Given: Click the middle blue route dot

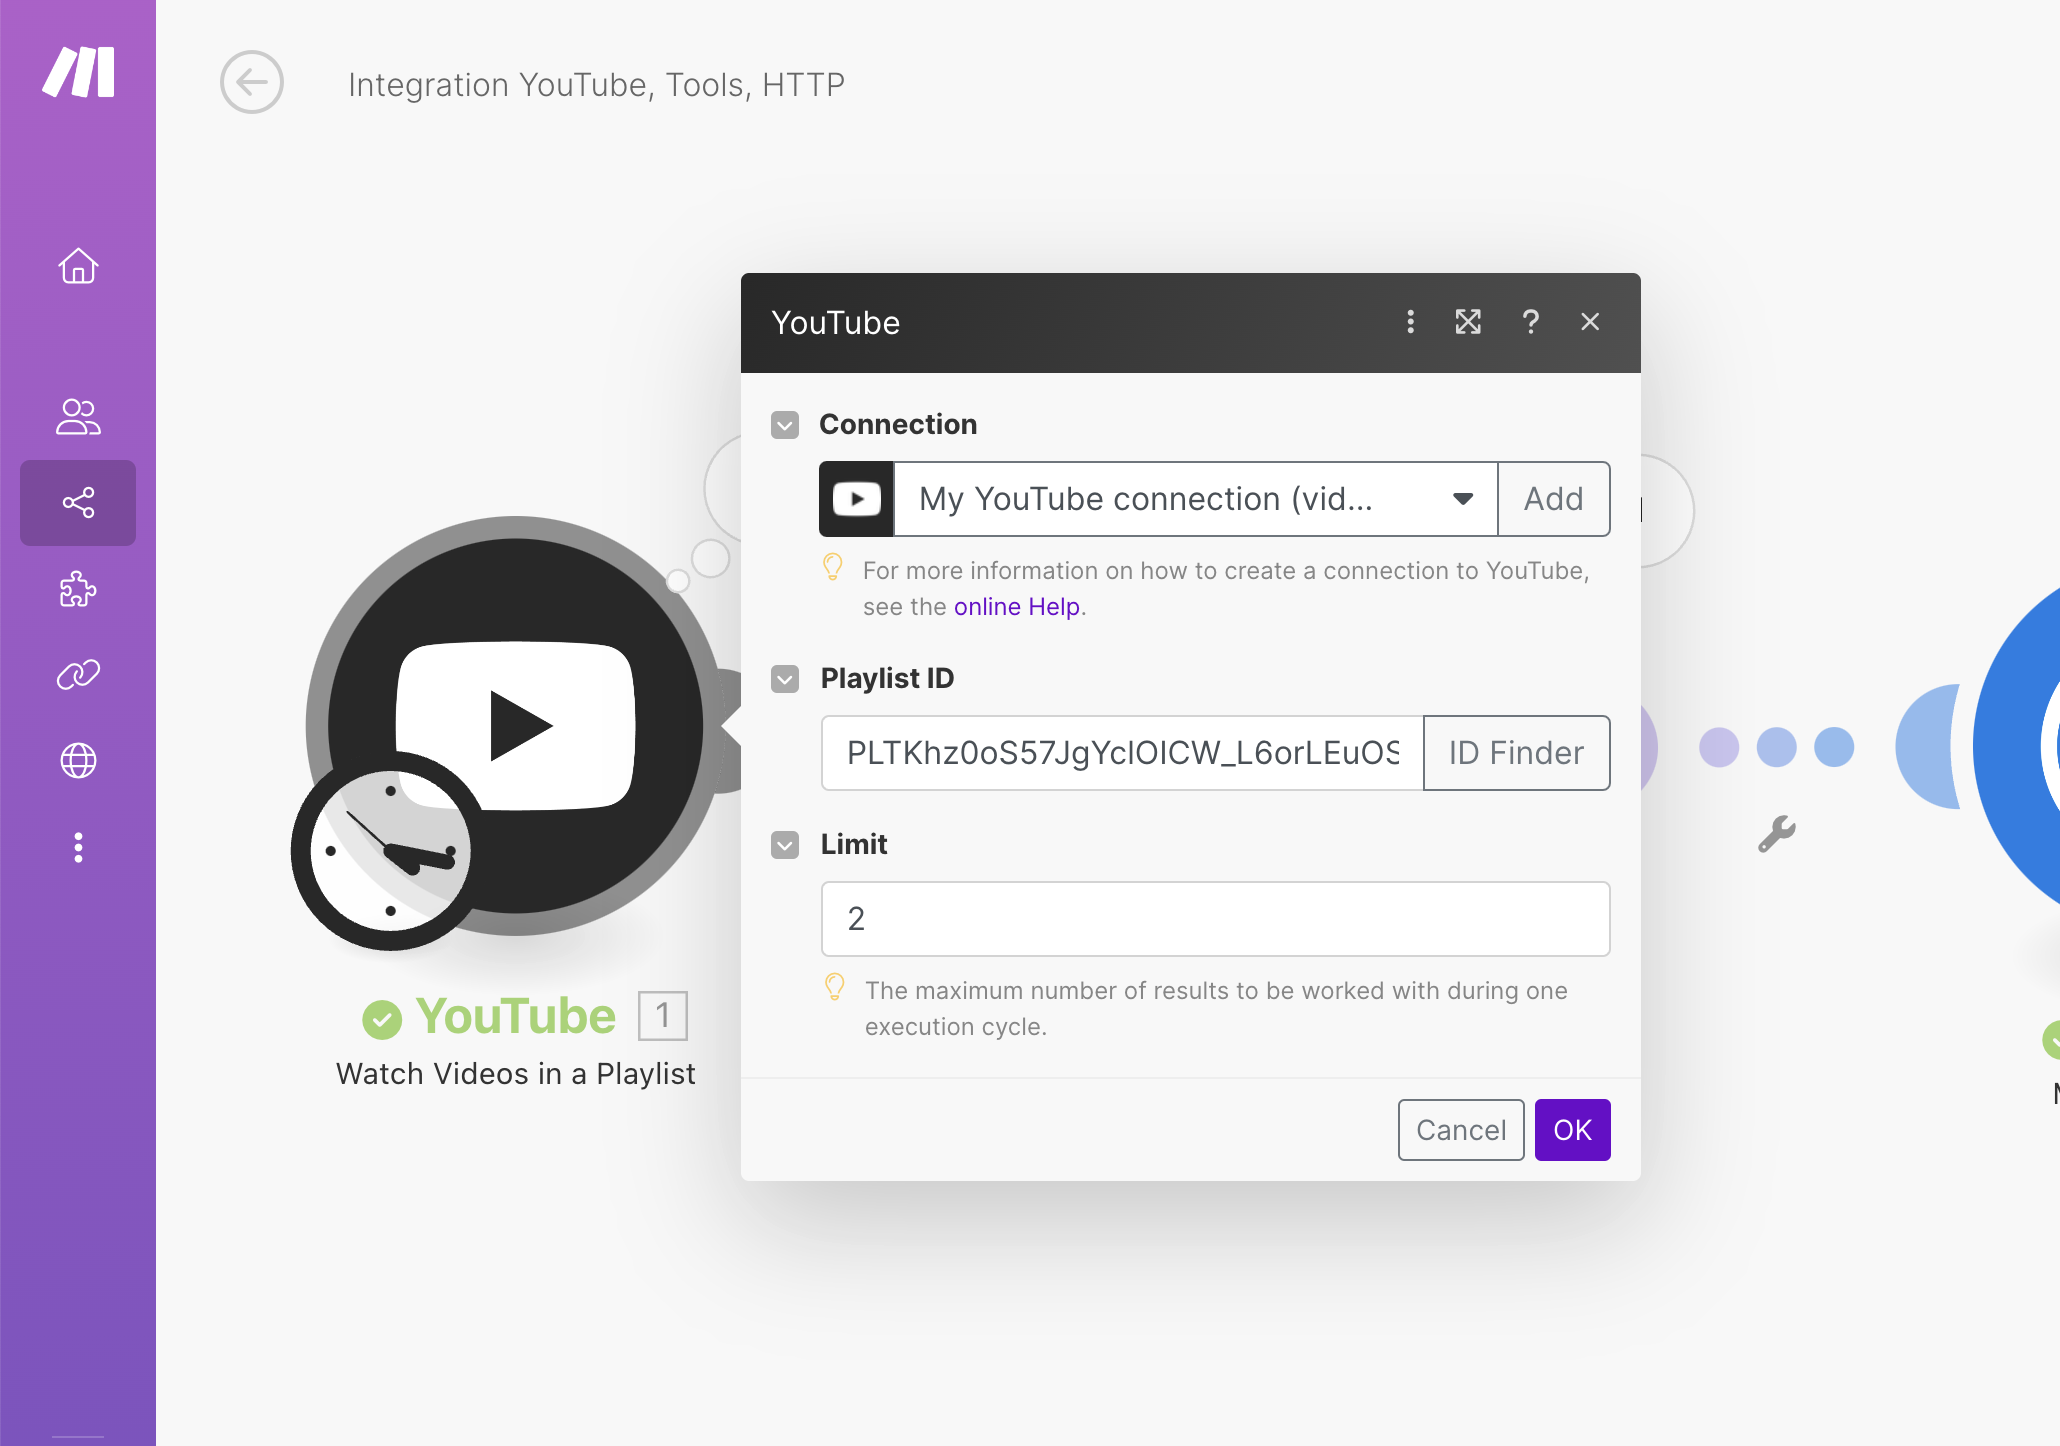Looking at the screenshot, I should click(1777, 747).
